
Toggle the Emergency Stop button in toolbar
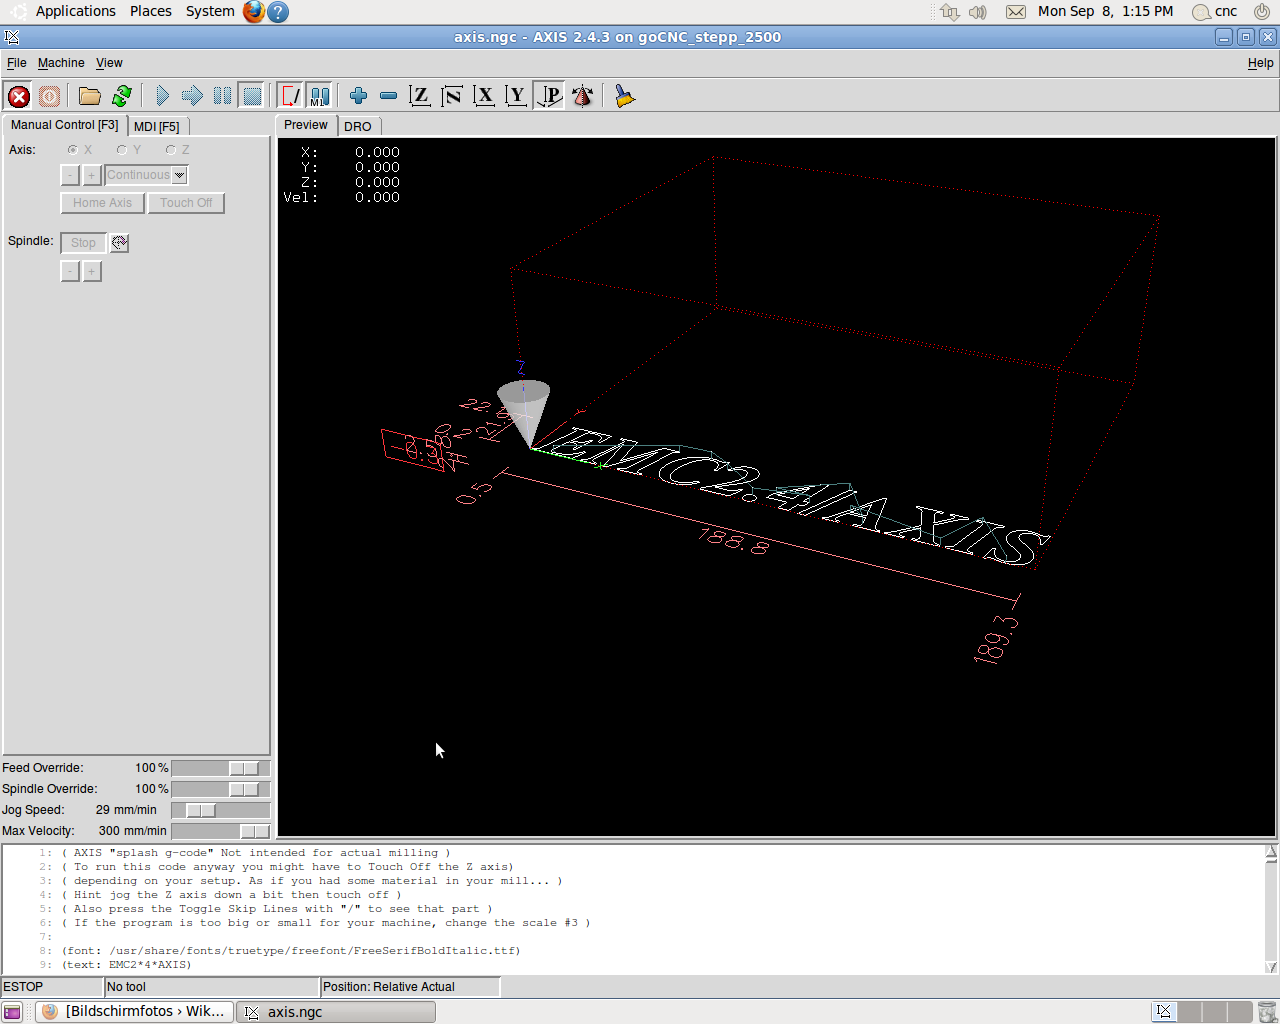tap(19, 96)
